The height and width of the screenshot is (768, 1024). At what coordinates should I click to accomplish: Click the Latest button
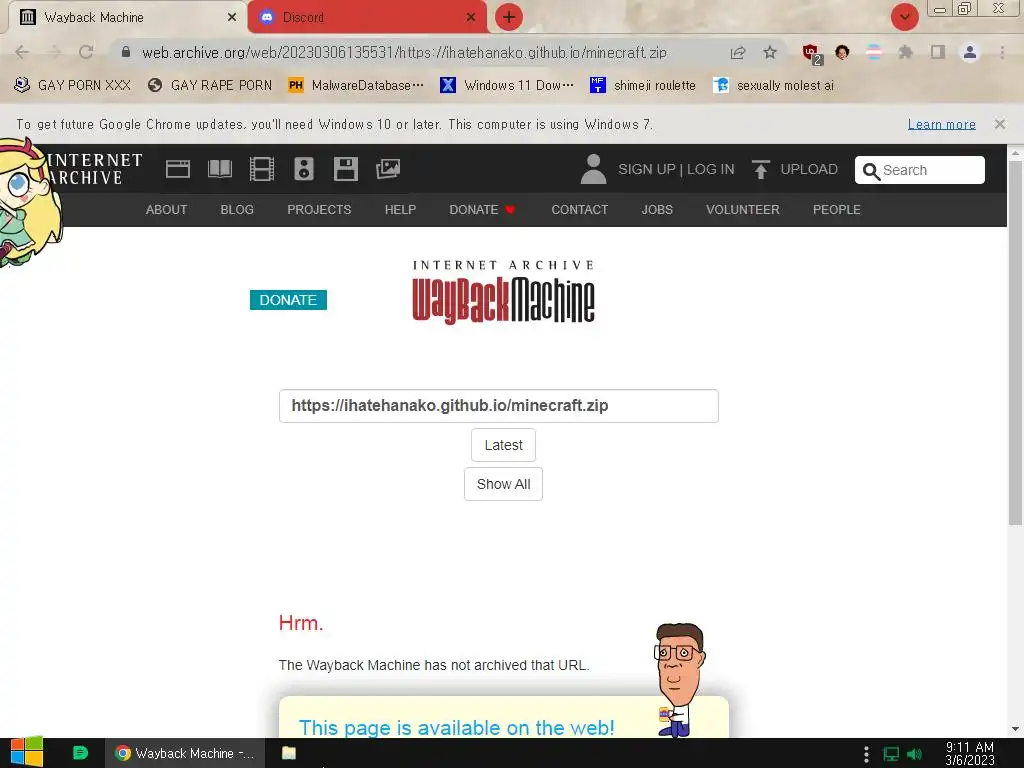[503, 445]
